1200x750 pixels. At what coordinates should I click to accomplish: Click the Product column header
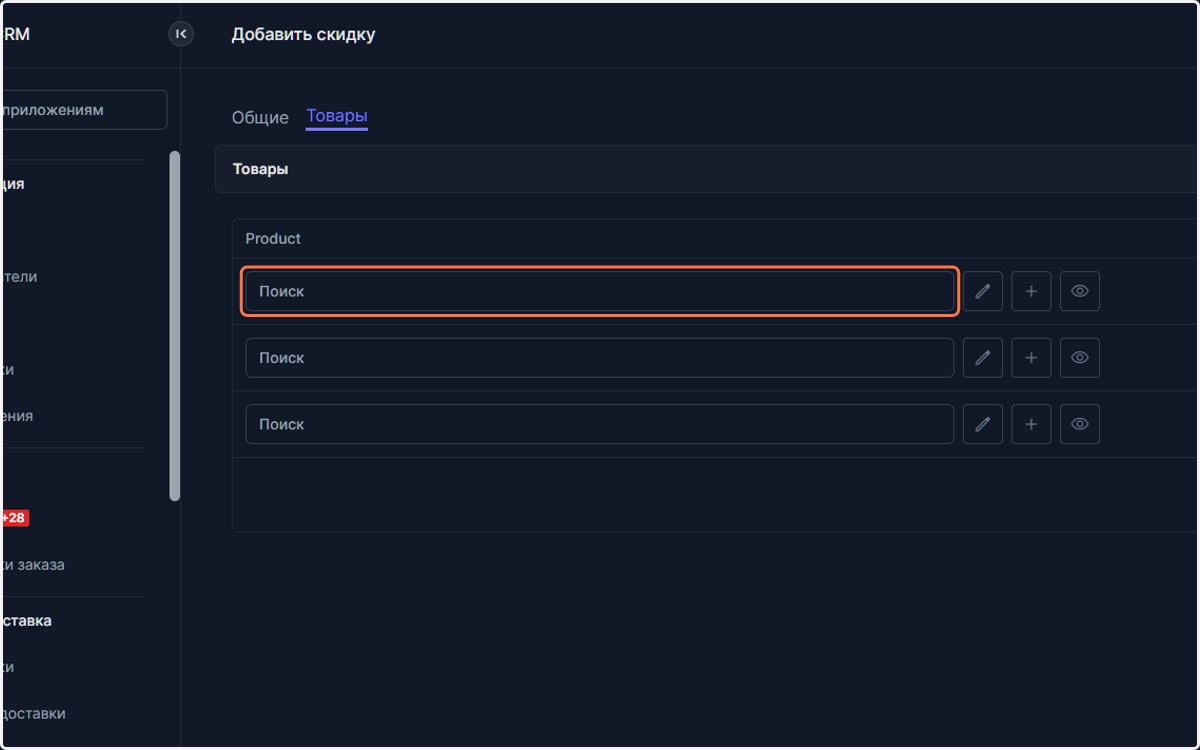[x=273, y=238]
